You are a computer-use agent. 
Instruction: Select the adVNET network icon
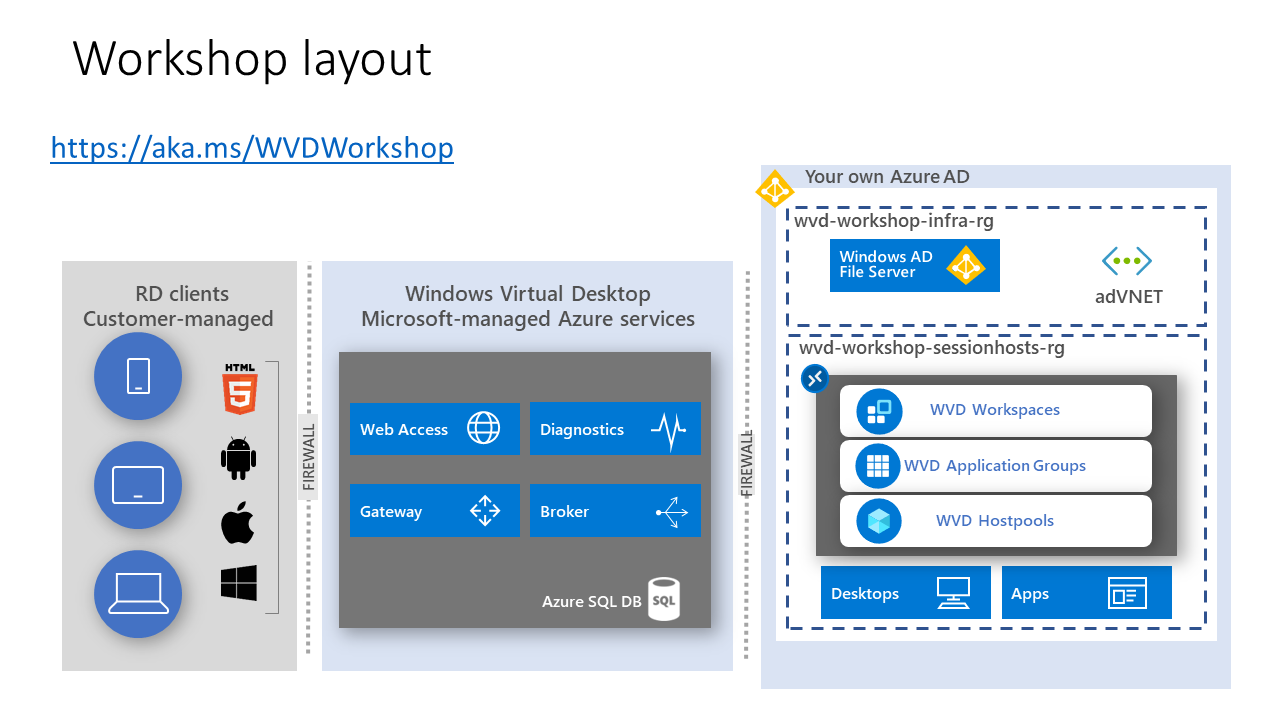pos(1126,260)
